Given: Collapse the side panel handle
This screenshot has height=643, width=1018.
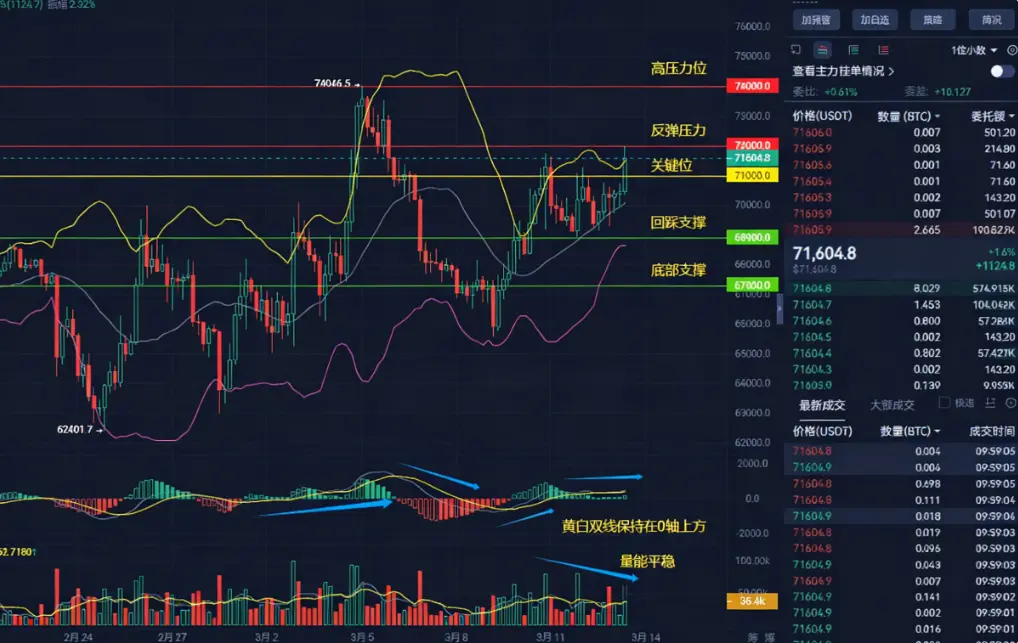Looking at the screenshot, I should pyautogui.click(x=780, y=309).
